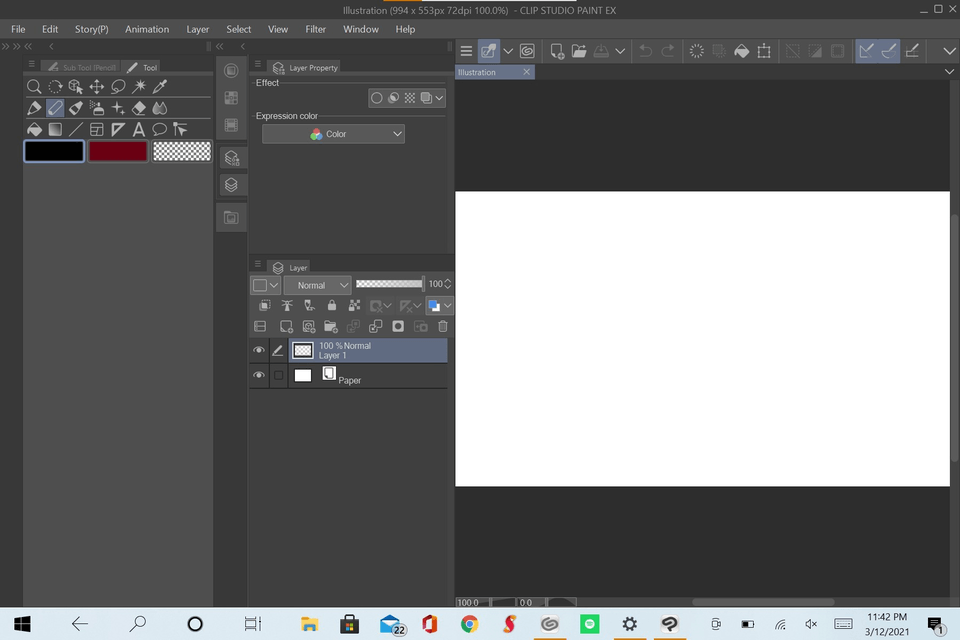Select the Ruler tool

[x=118, y=129]
